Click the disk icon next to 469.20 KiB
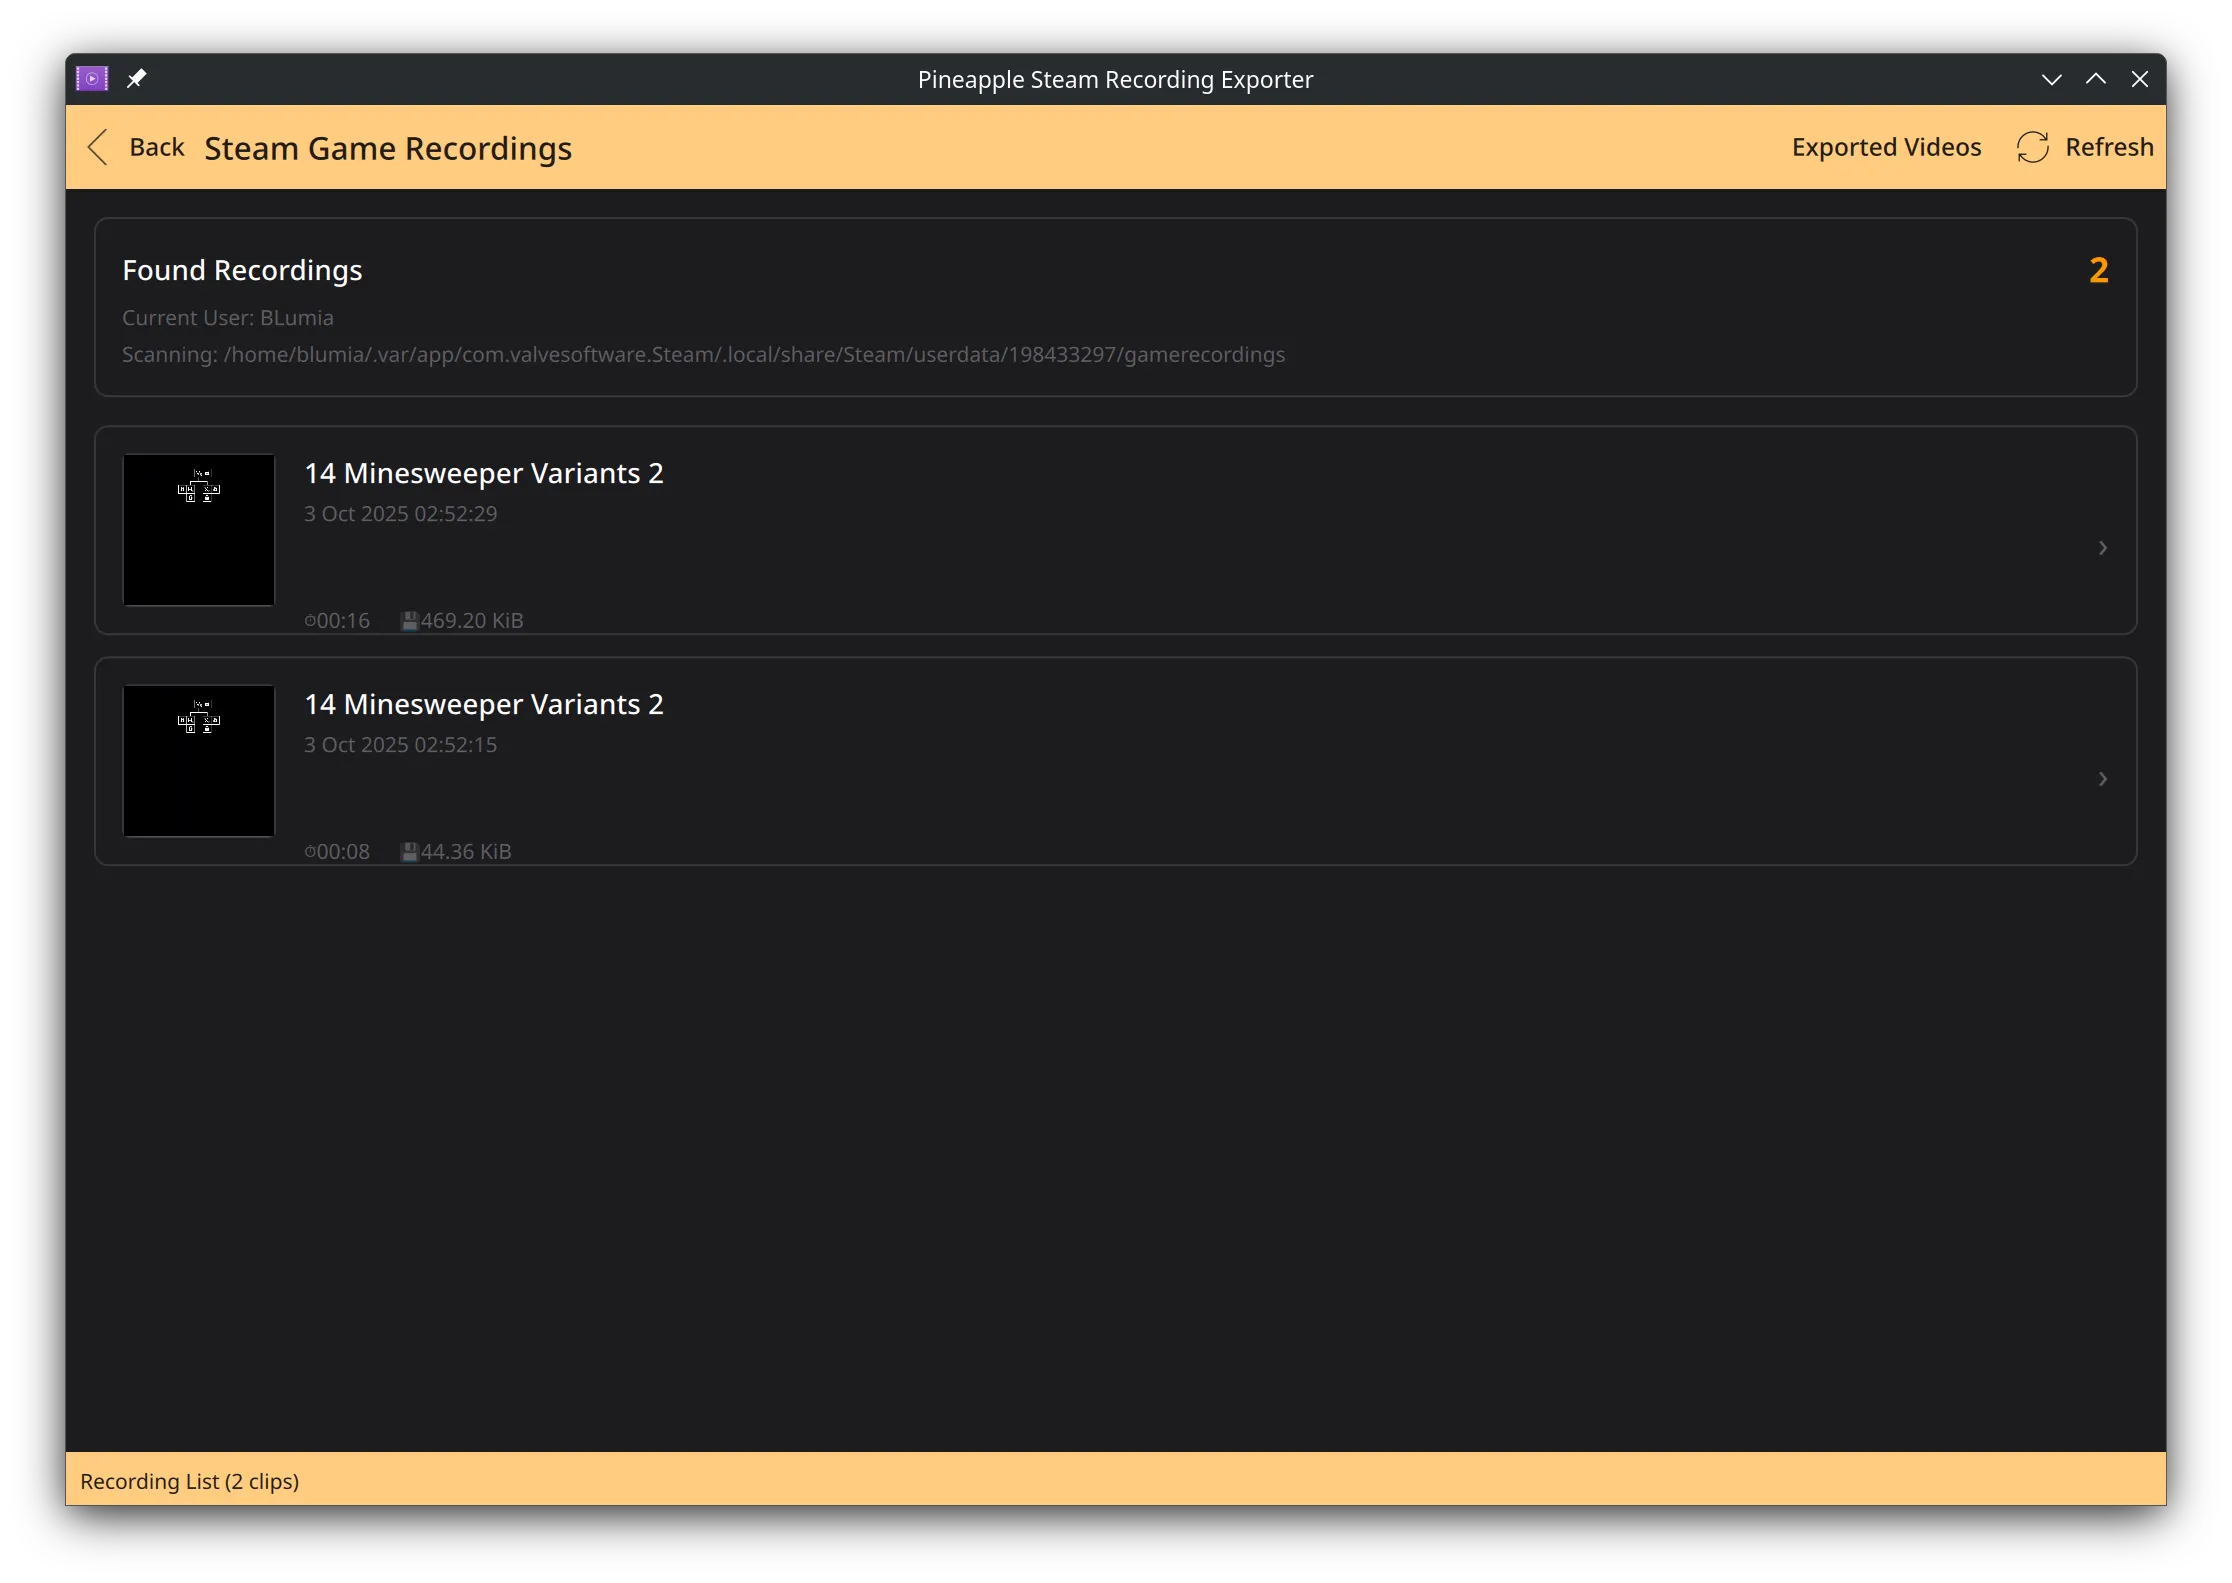 (409, 621)
